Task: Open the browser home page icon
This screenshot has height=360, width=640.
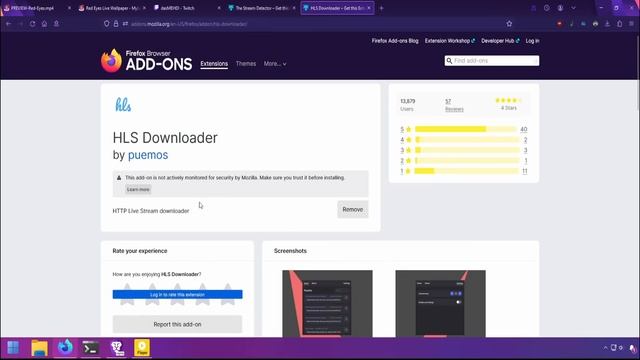Action: pos(44,24)
